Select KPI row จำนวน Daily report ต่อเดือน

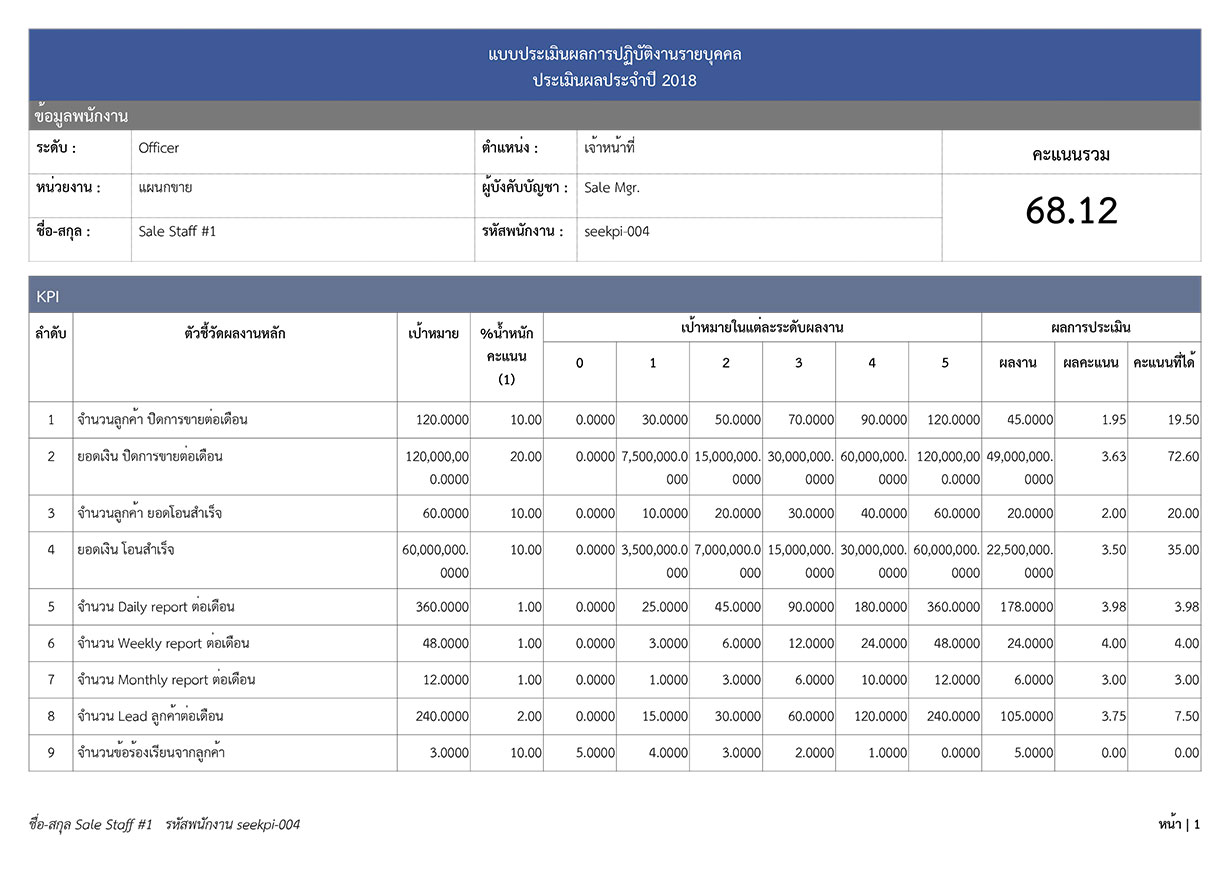pyautogui.click(x=615, y=607)
